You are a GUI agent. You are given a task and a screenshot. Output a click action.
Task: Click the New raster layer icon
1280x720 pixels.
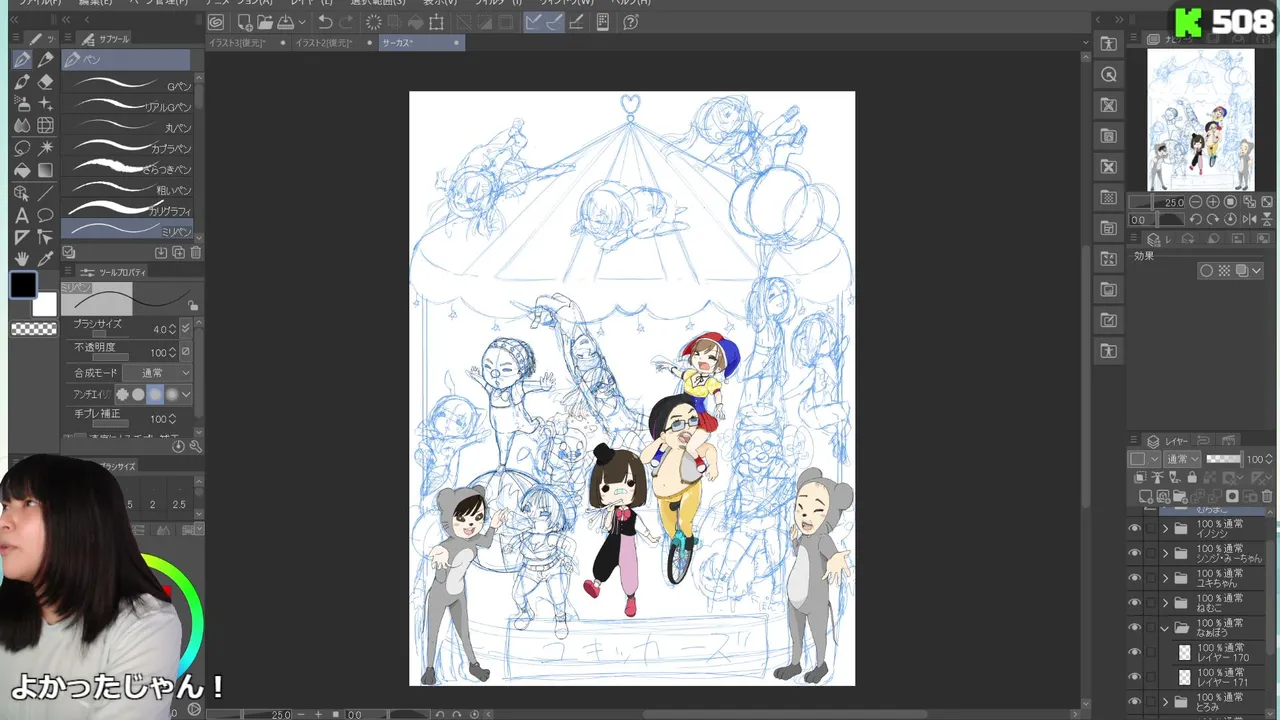tap(1146, 496)
